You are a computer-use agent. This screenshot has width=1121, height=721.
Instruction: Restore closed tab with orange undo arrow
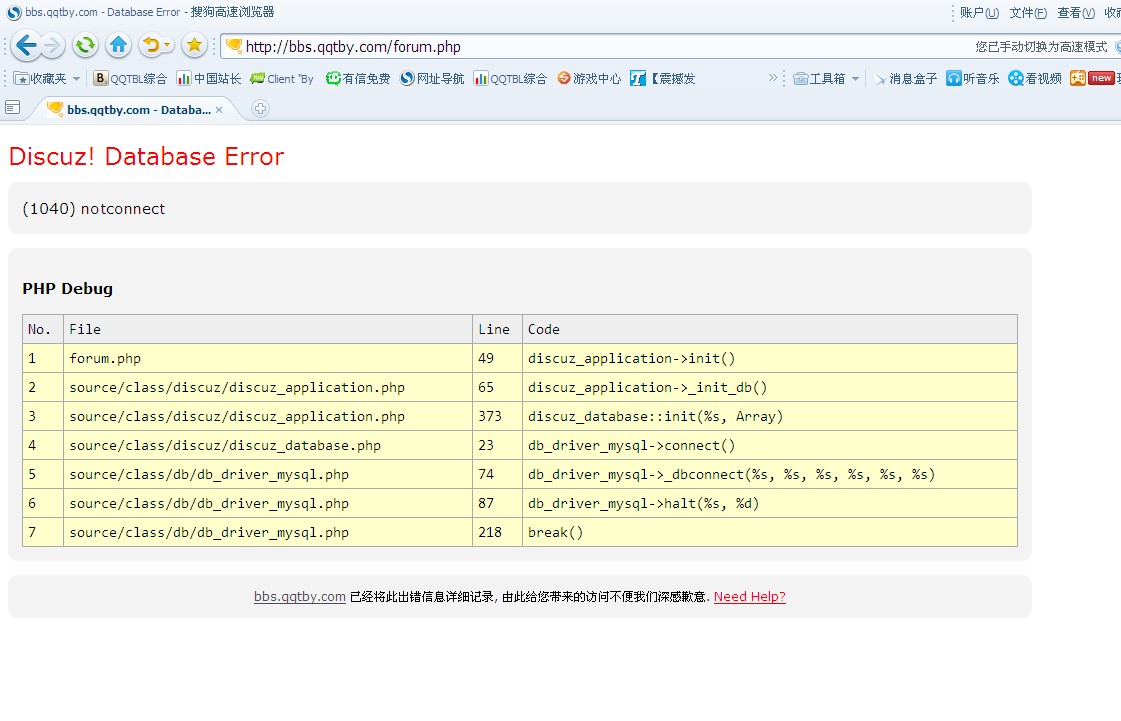[151, 46]
